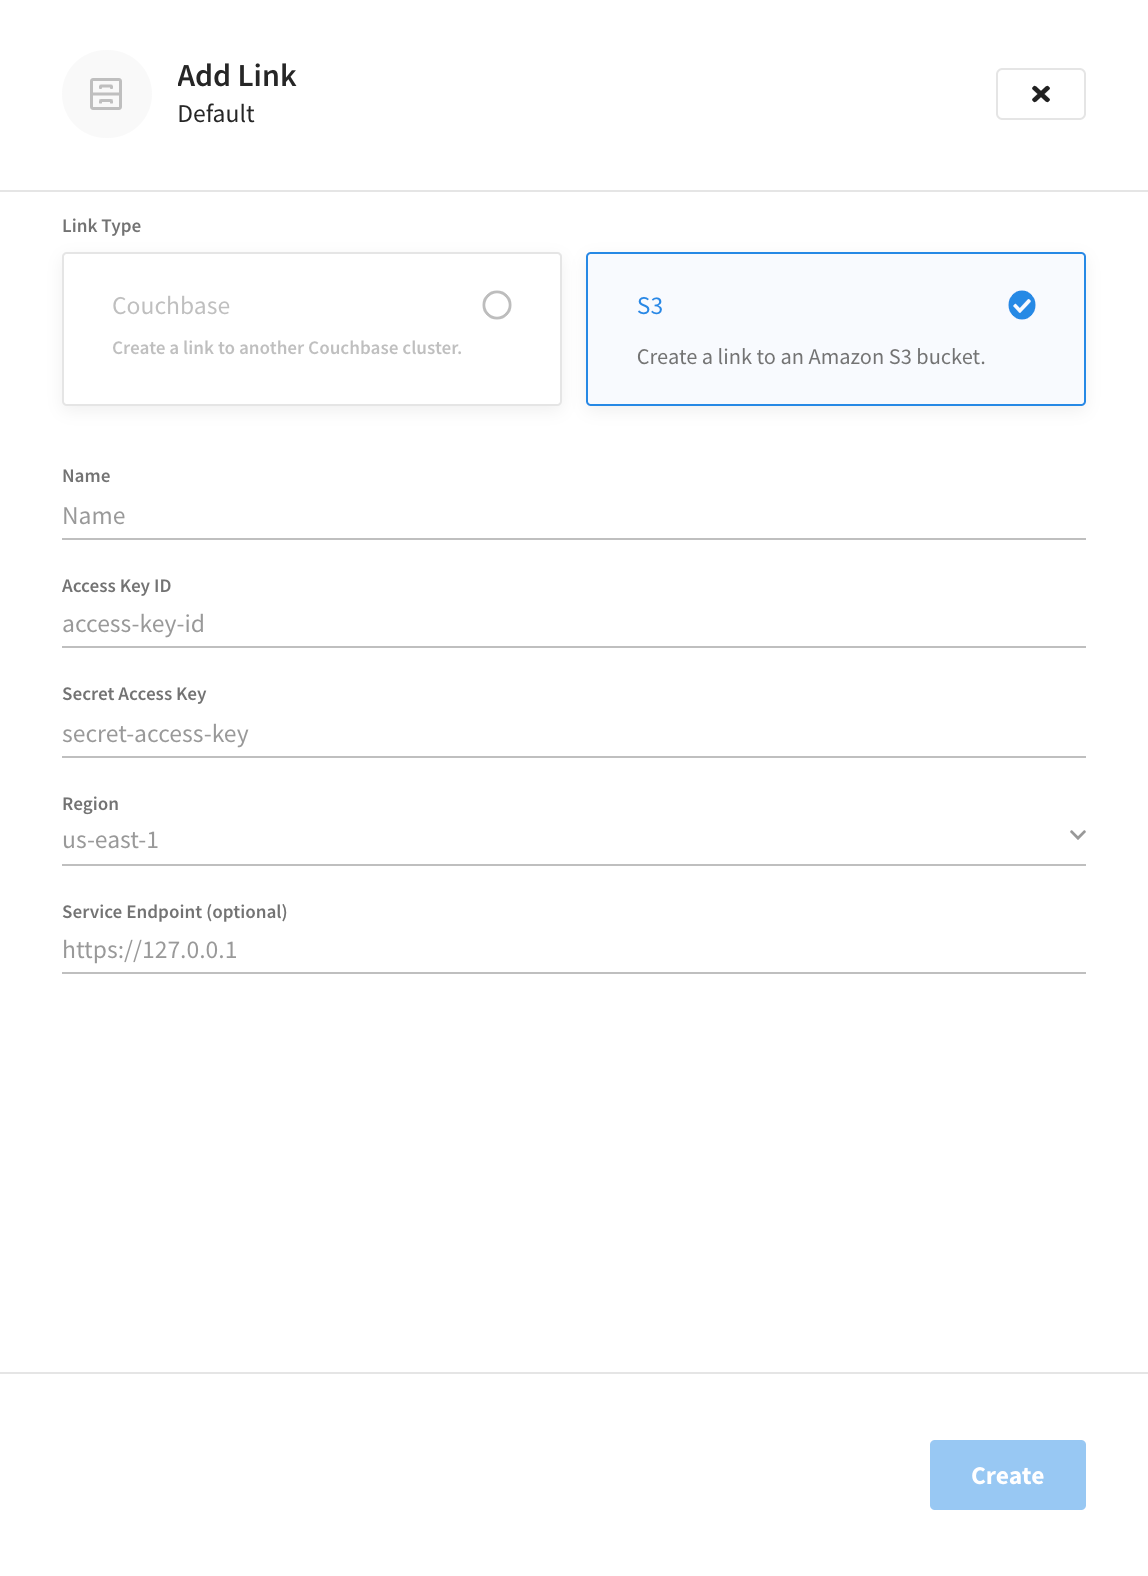
Task: Click the Service Endpoint field
Action: [574, 950]
